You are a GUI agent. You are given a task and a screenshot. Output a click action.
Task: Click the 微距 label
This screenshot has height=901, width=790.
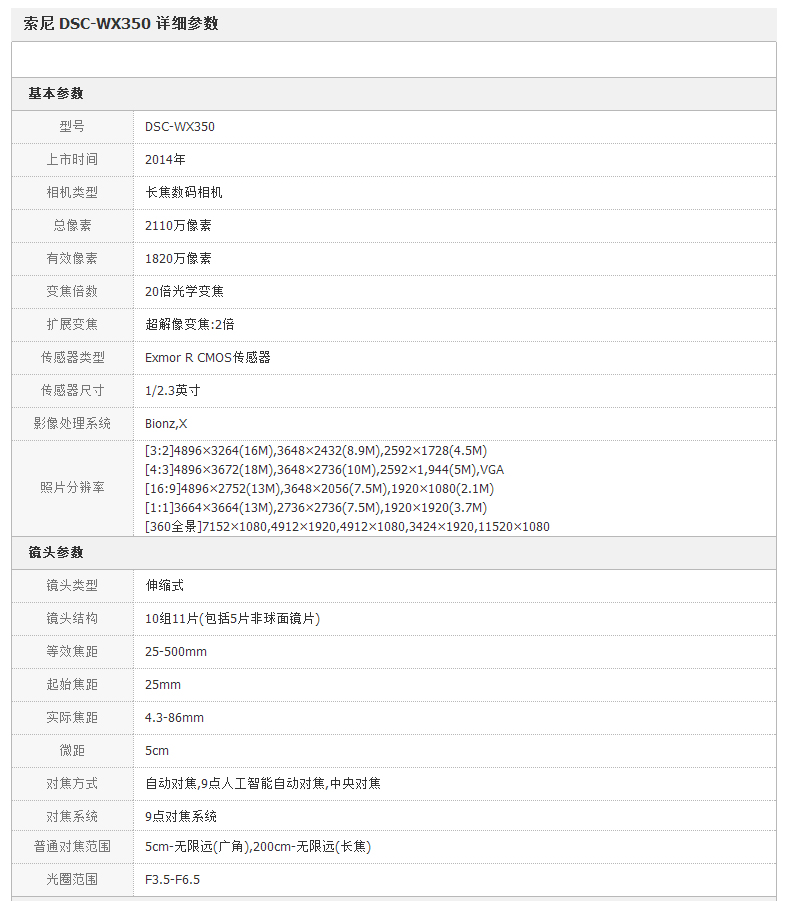(72, 750)
